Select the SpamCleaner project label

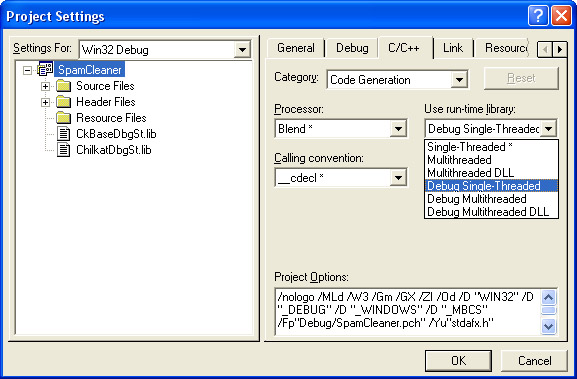pos(89,70)
